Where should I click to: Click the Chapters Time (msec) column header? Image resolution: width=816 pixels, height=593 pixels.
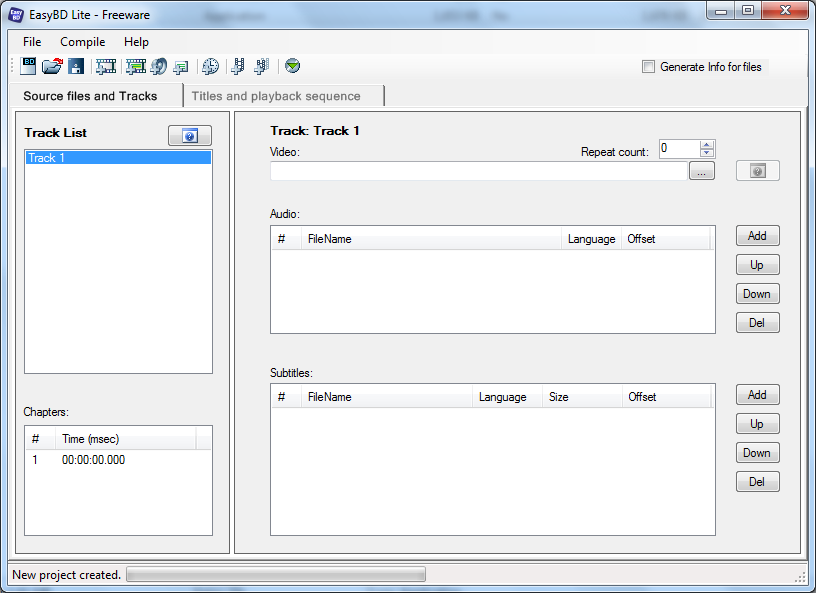pos(125,439)
